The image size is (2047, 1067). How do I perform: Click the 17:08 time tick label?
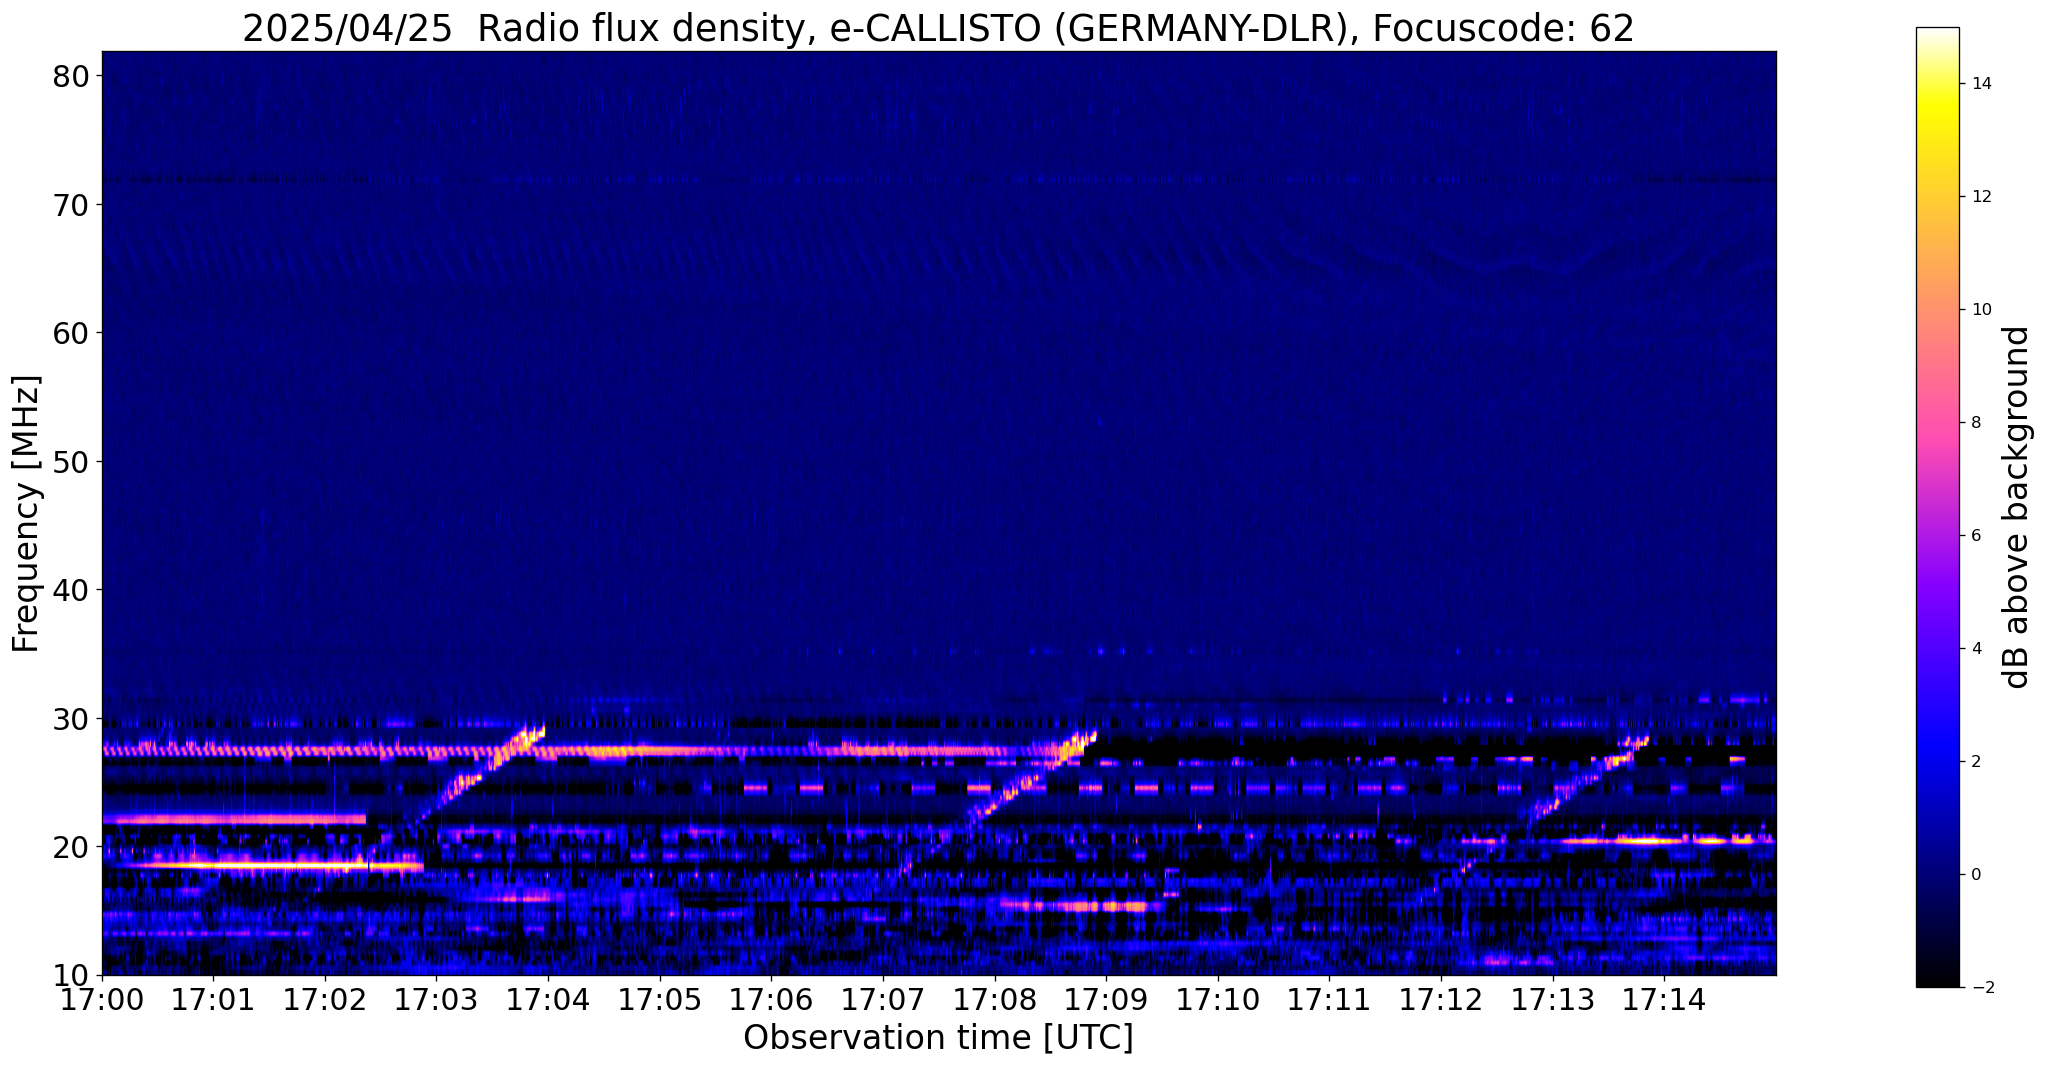coord(994,999)
